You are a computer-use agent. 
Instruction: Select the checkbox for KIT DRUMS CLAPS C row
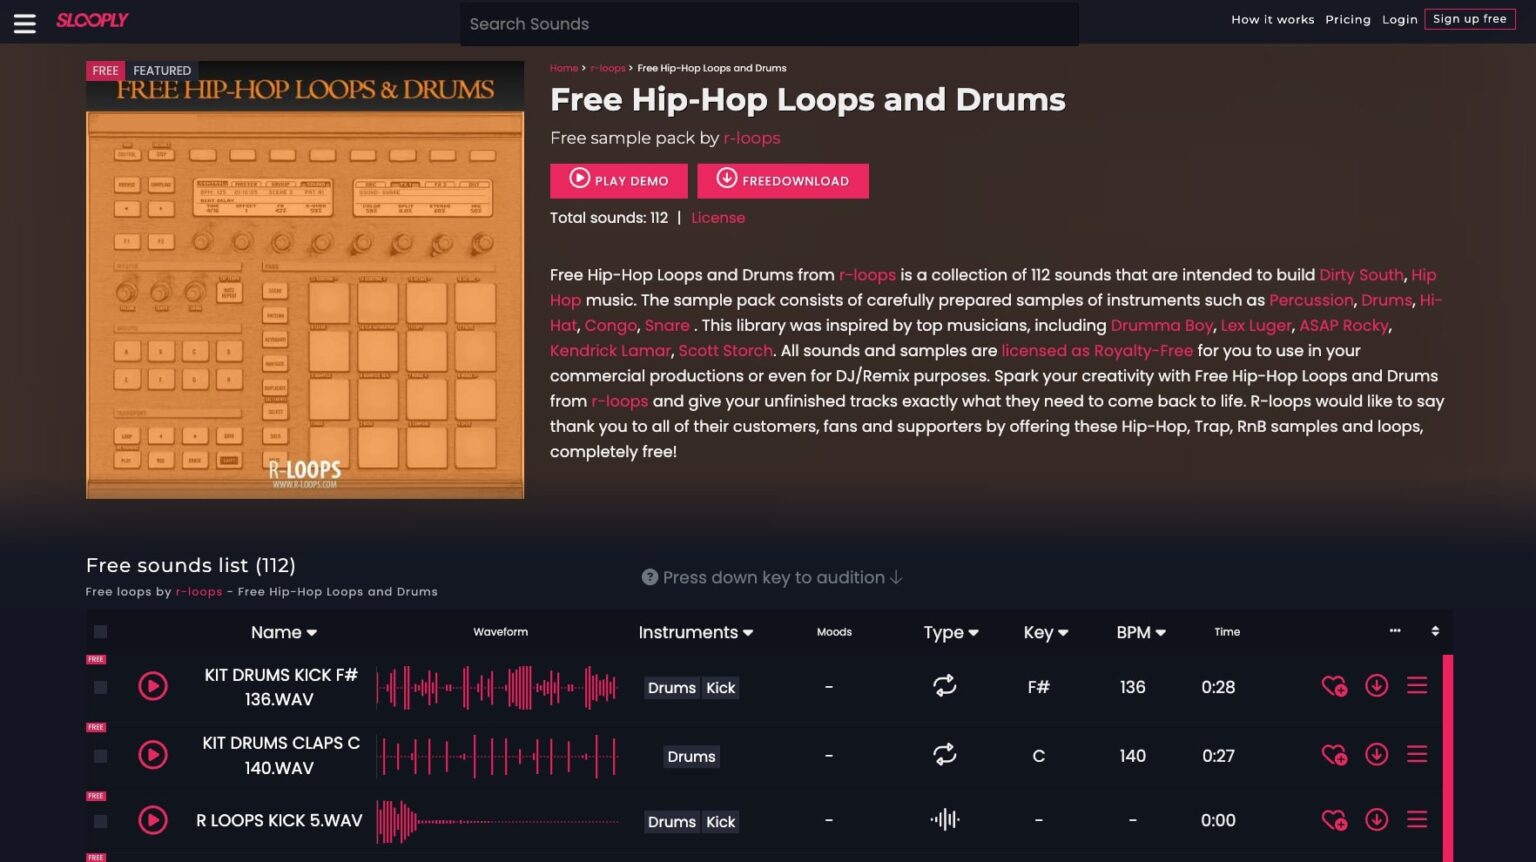coord(100,755)
